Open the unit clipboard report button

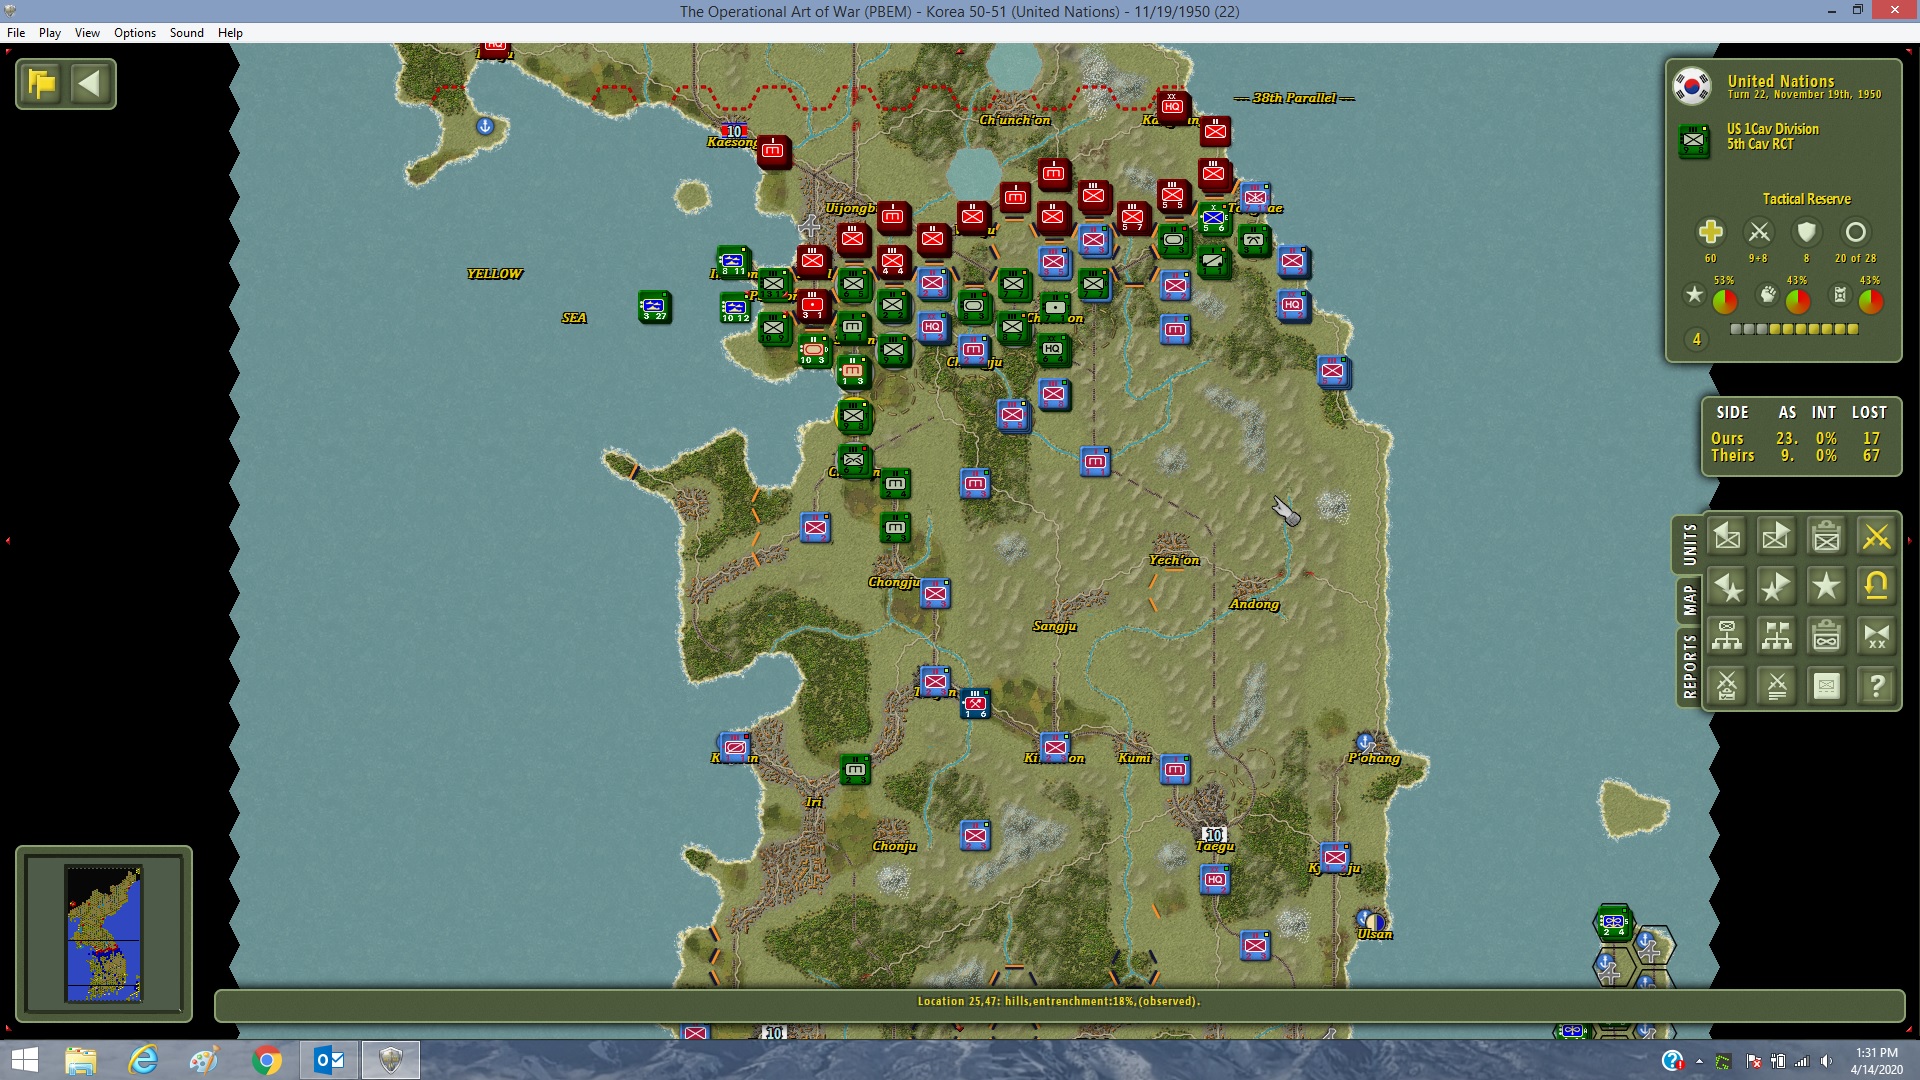tap(1826, 537)
